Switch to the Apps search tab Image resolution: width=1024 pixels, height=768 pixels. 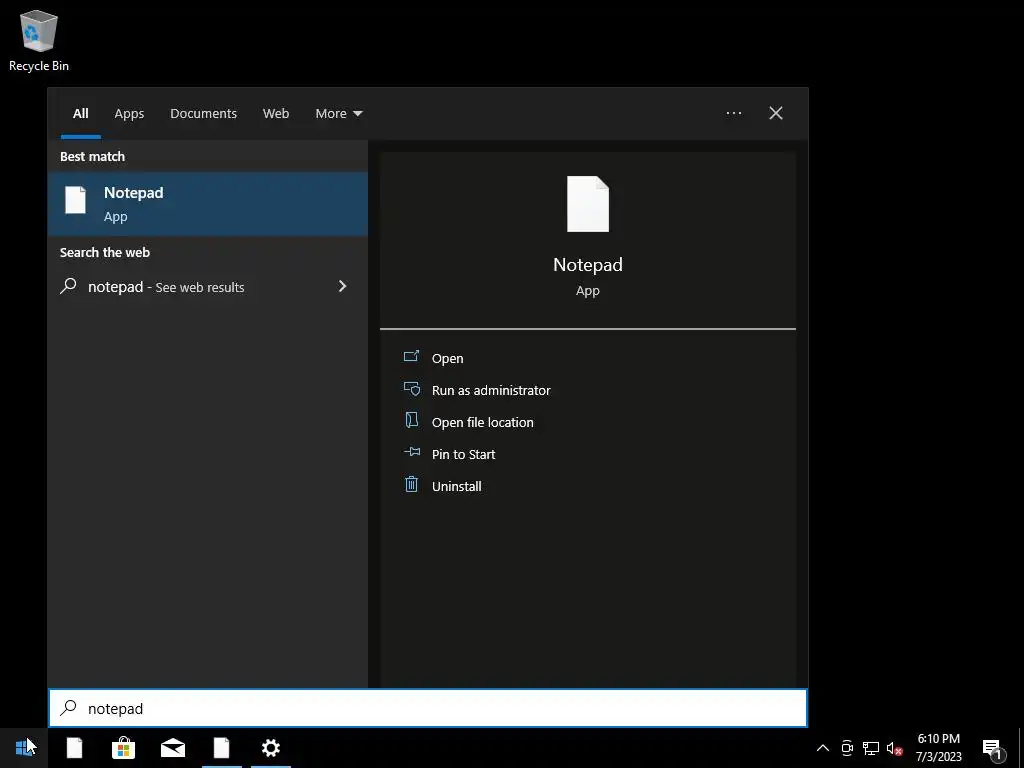(x=129, y=114)
